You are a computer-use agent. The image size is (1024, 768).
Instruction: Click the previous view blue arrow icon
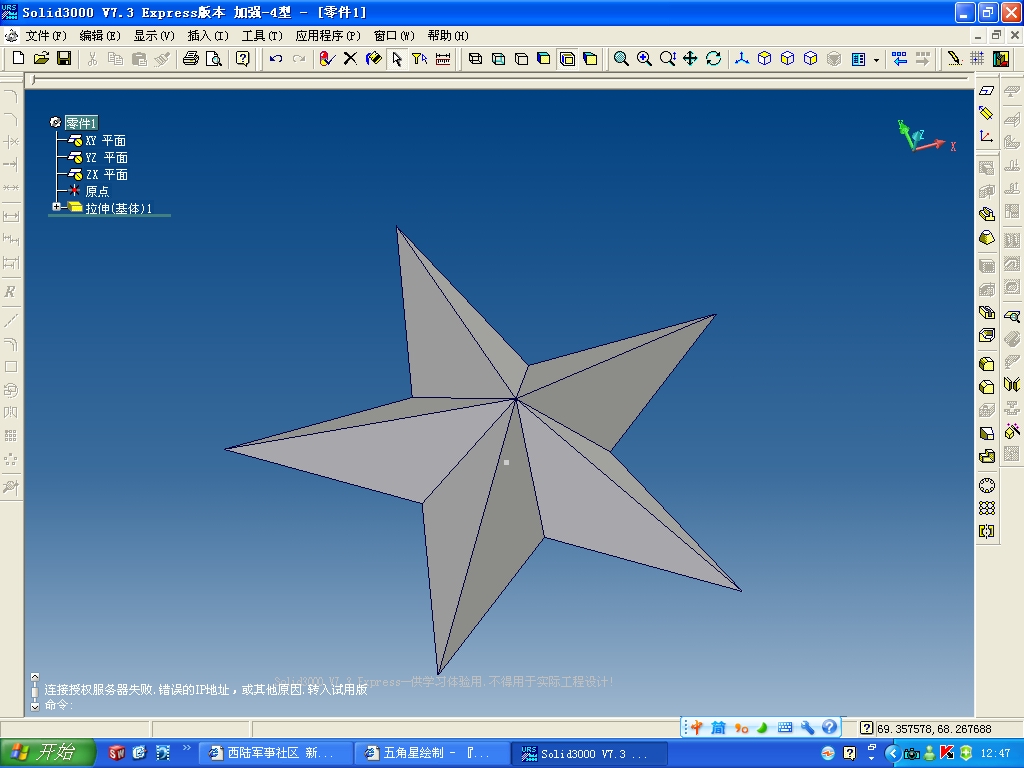coord(899,59)
